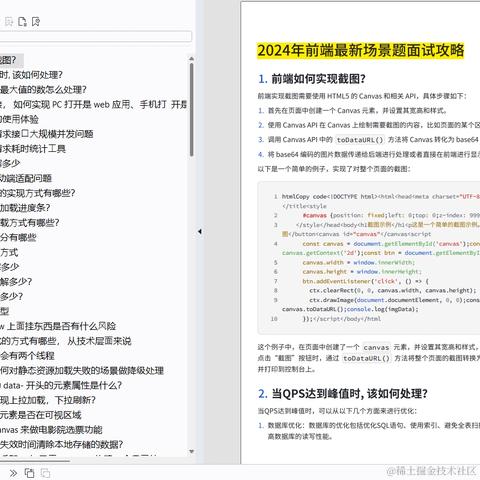Screen dimensions: 480x480
Task: Open bookmark '元素是否在可视区域'
Action: [x=41, y=415]
